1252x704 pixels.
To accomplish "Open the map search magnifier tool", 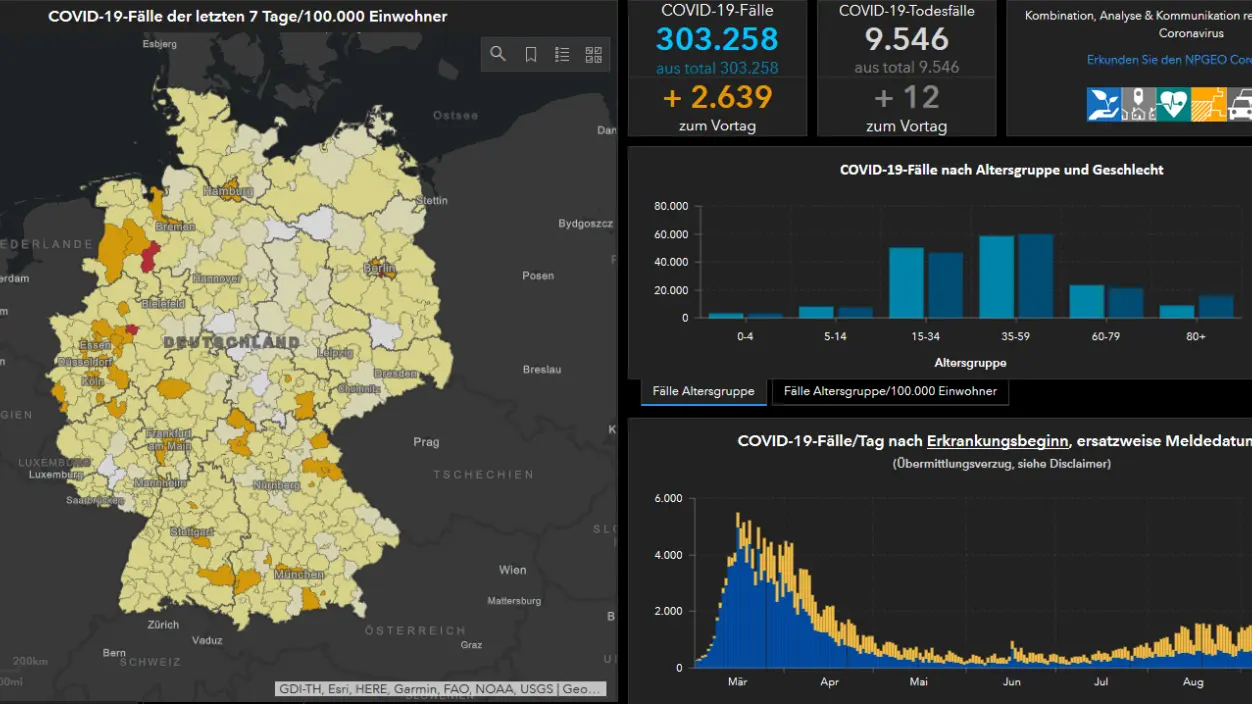I will tap(498, 54).
